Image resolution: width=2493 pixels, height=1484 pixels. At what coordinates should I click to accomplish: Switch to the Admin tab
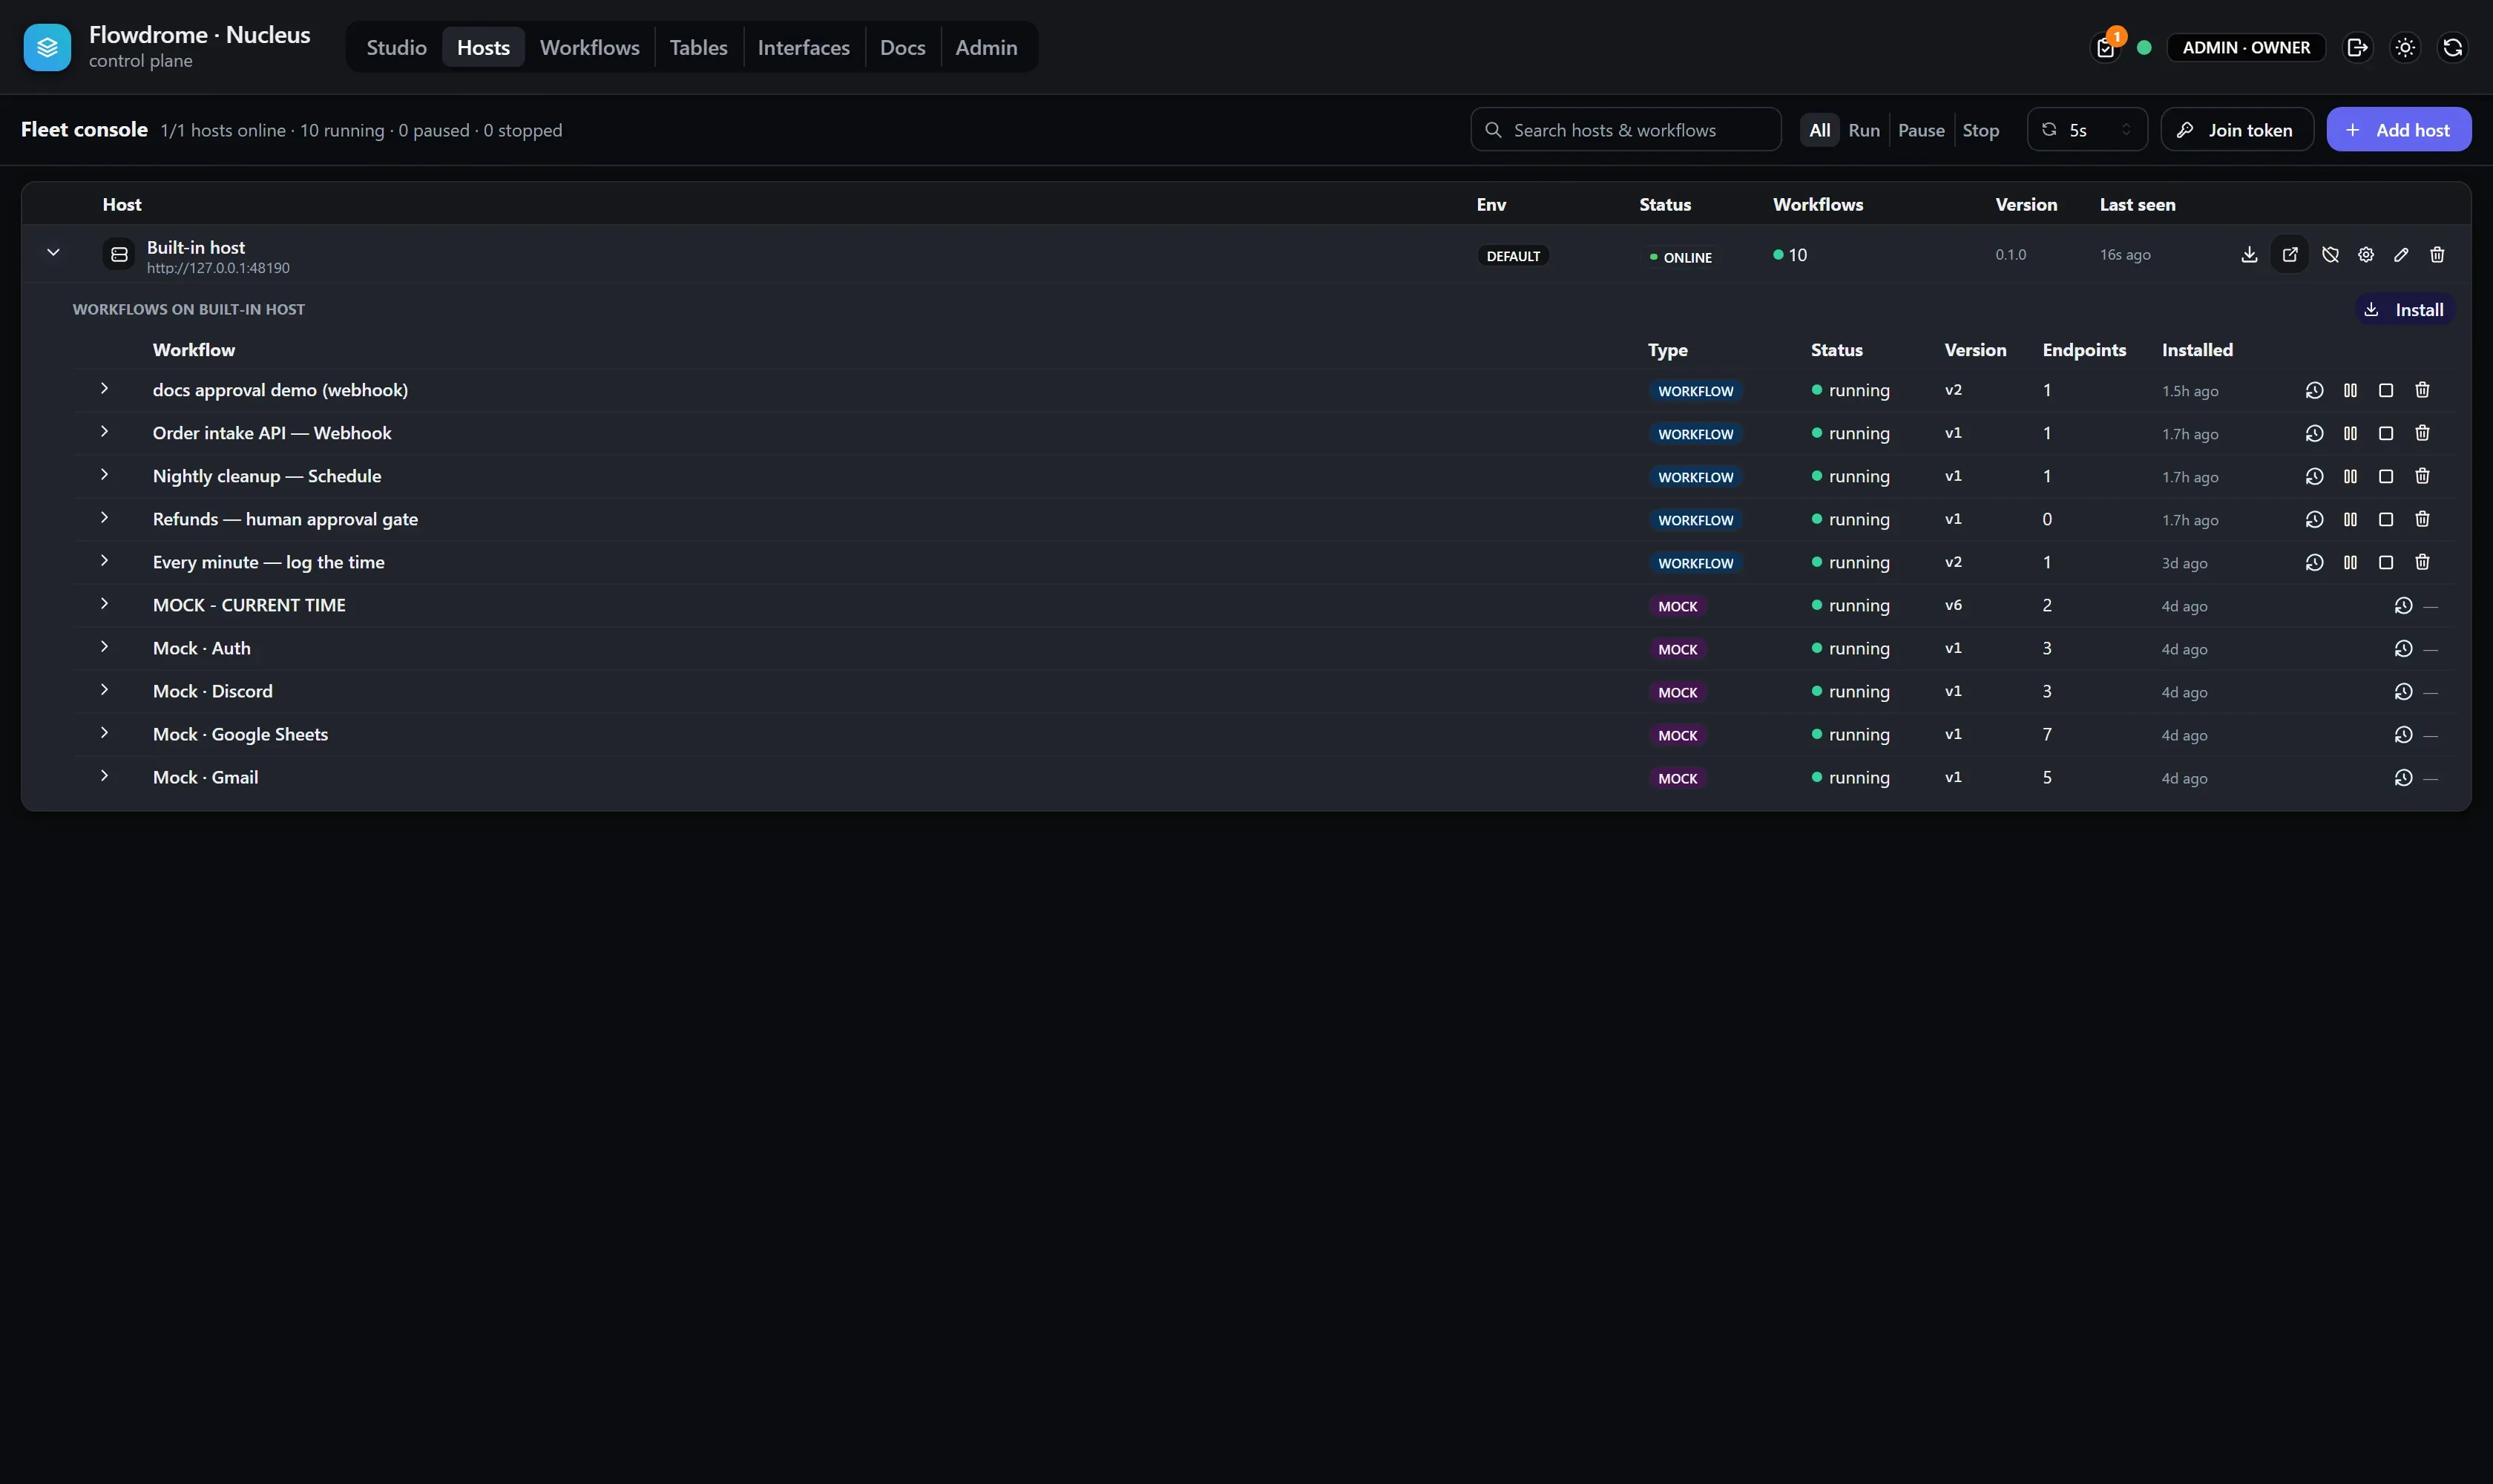986,48
